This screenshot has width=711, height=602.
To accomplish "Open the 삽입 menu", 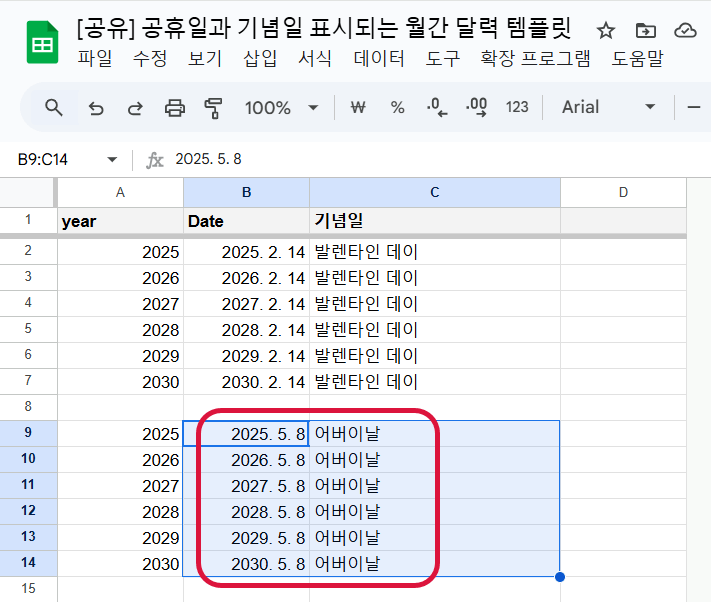I will pos(260,59).
